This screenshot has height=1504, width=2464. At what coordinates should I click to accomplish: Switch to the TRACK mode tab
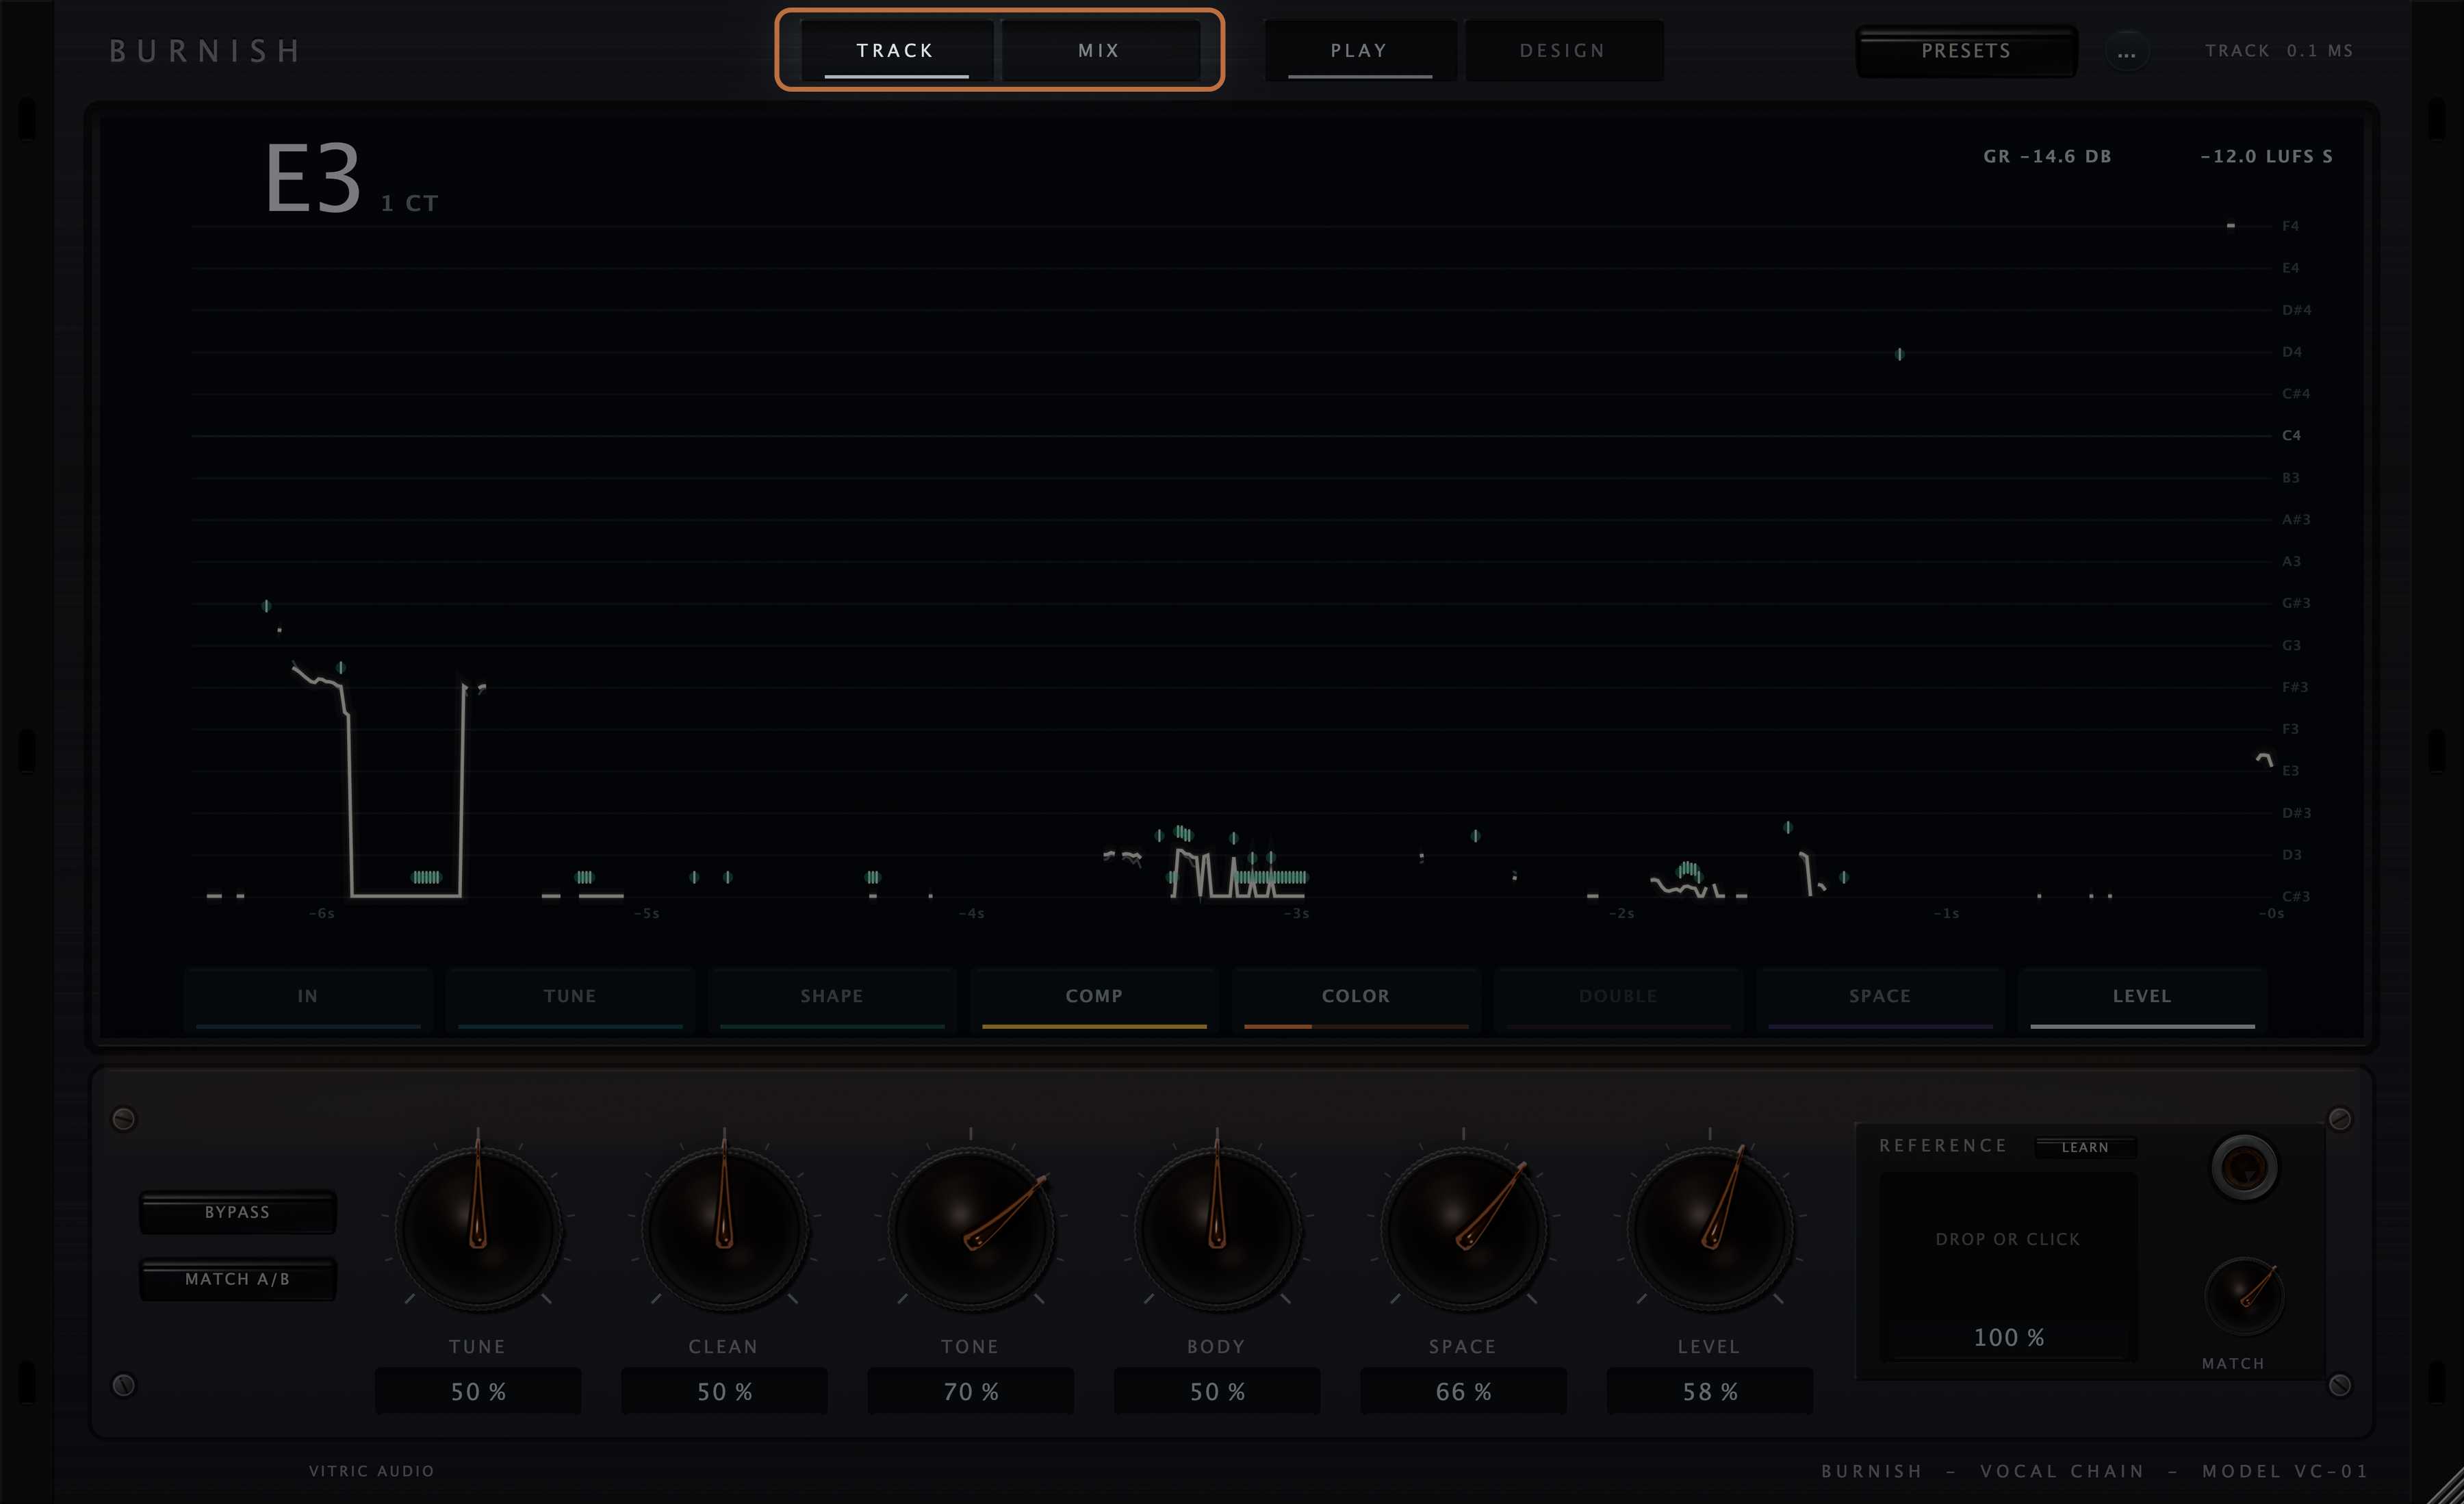point(896,50)
